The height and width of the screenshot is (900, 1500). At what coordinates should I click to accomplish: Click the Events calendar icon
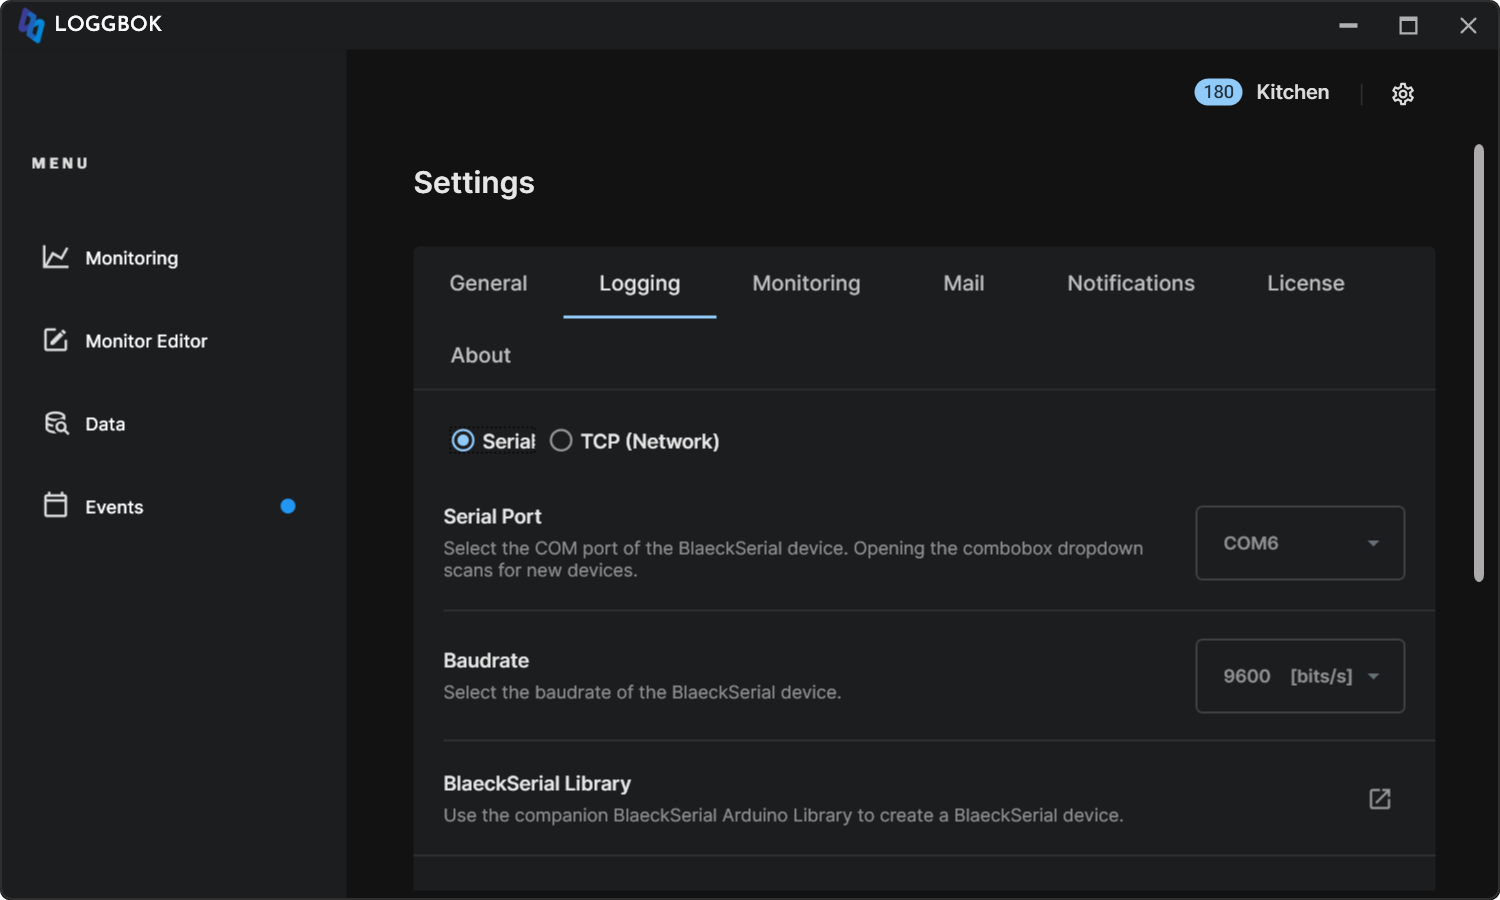tap(56, 505)
